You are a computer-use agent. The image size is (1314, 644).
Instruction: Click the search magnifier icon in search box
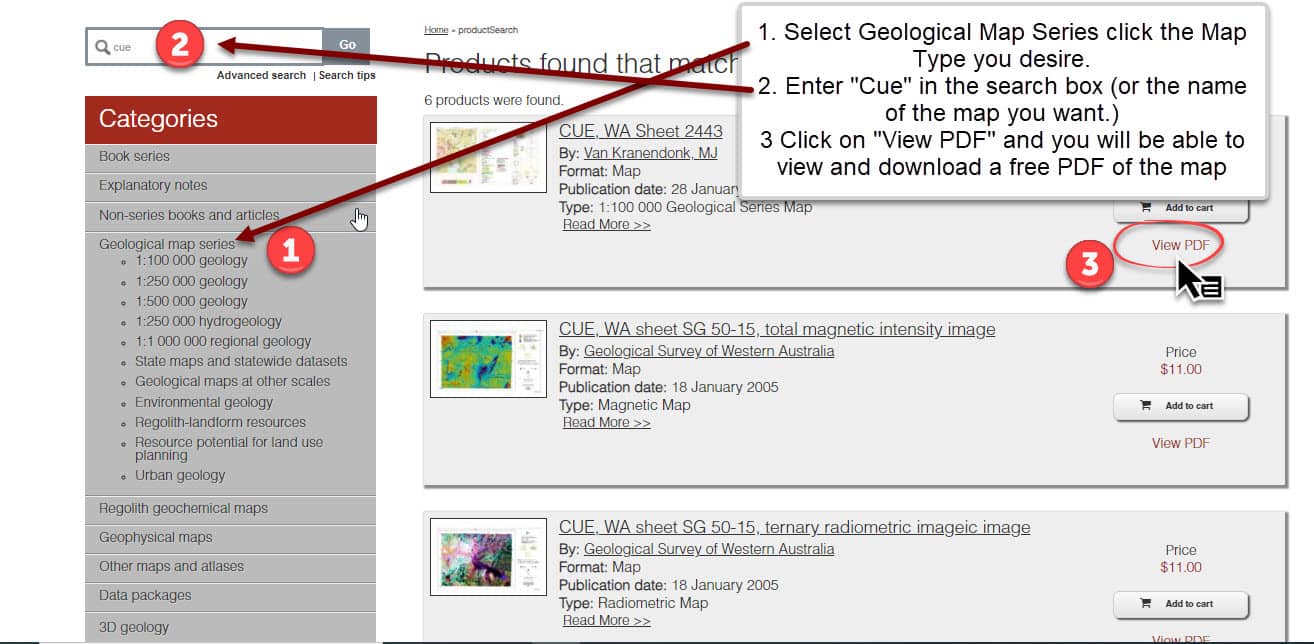(x=102, y=47)
